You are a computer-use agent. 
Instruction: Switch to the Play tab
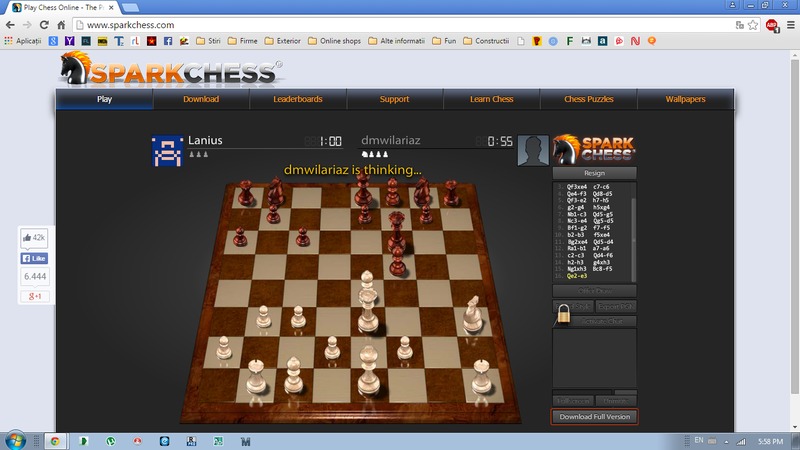coord(105,99)
